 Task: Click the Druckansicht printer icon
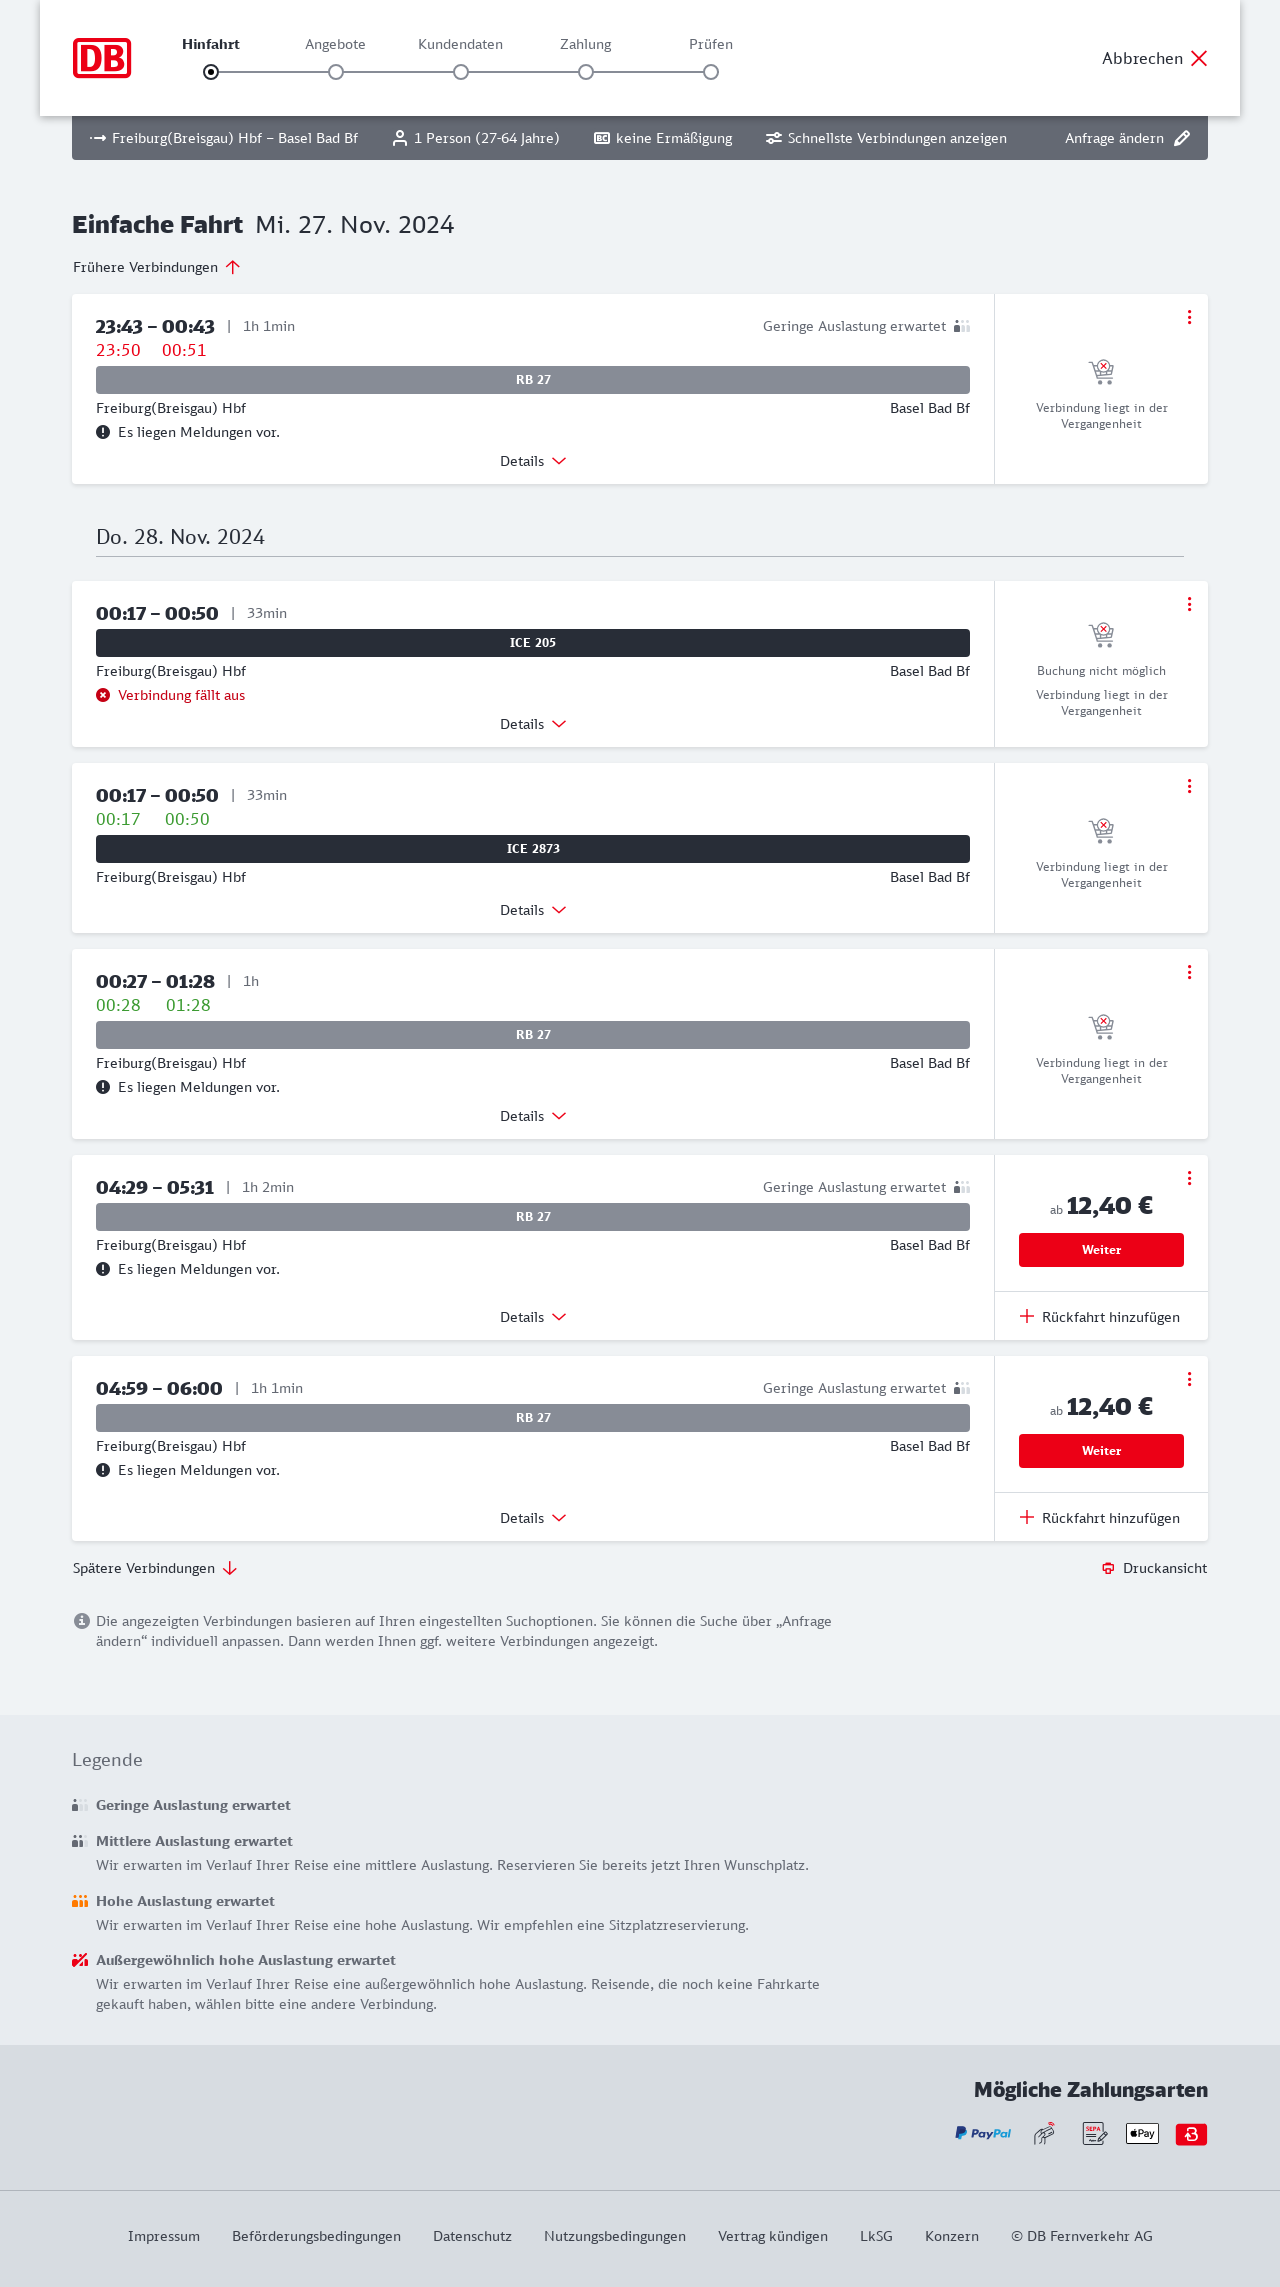(1108, 1568)
